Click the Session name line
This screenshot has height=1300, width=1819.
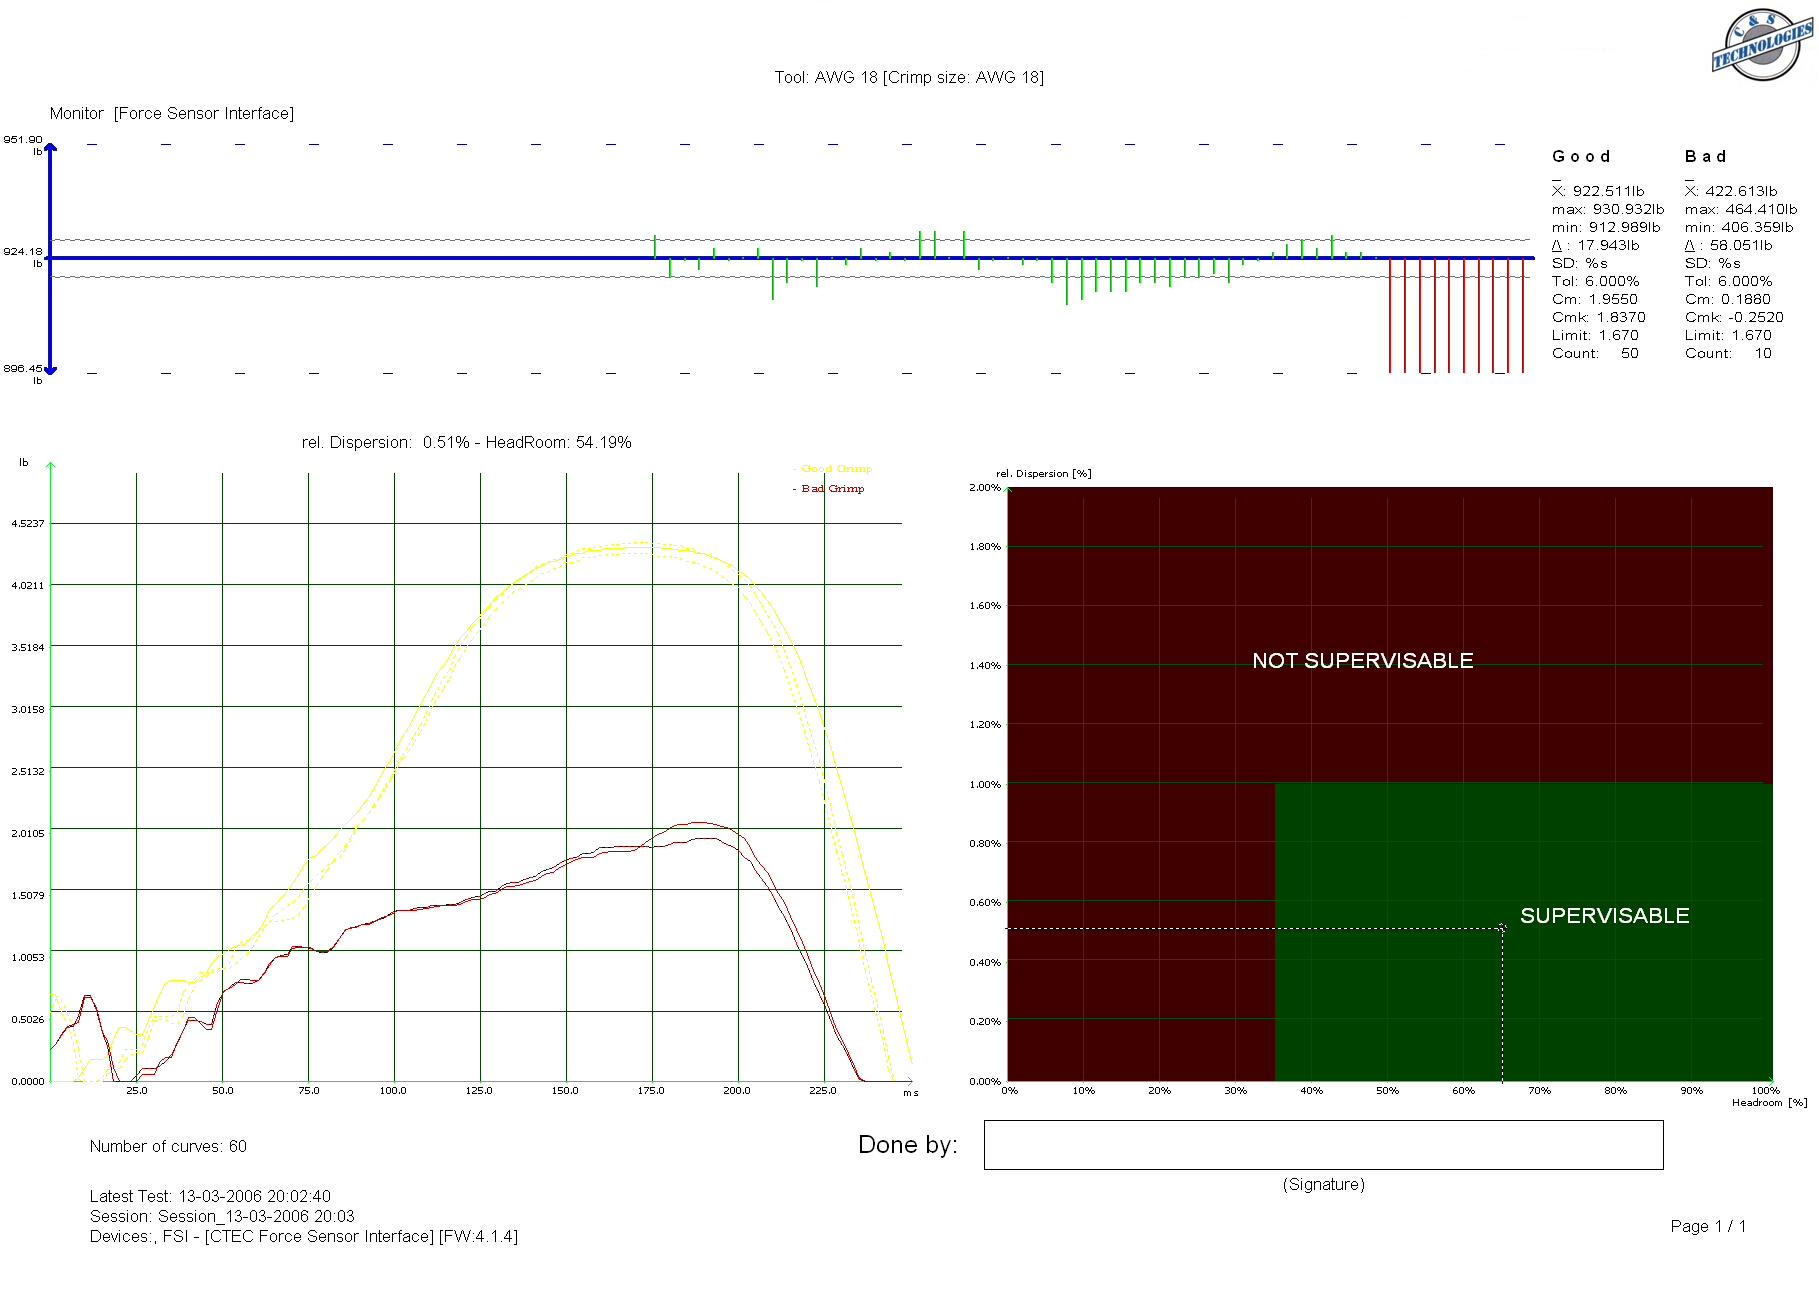pos(222,1217)
